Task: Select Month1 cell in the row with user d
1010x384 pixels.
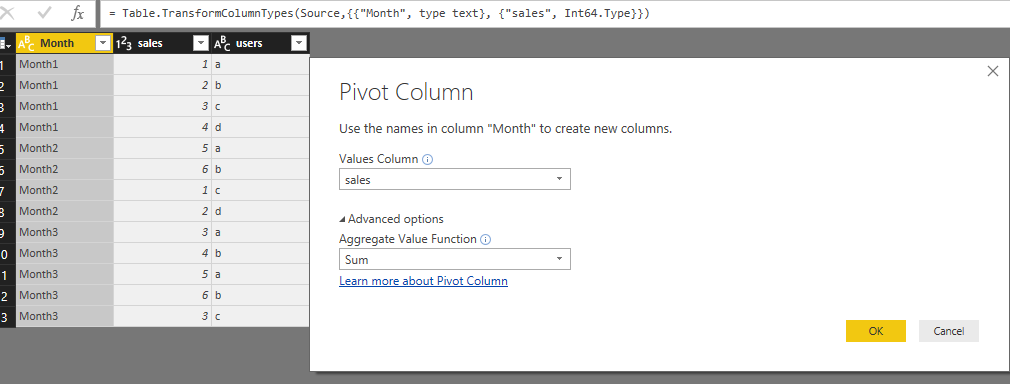Action: point(65,128)
